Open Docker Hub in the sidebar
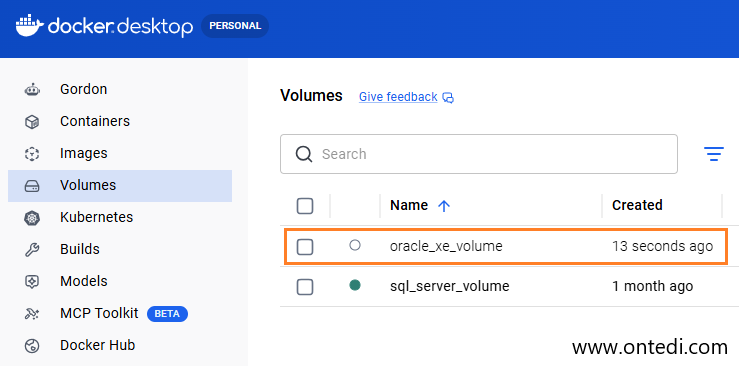The width and height of the screenshot is (739, 366). [x=98, y=345]
